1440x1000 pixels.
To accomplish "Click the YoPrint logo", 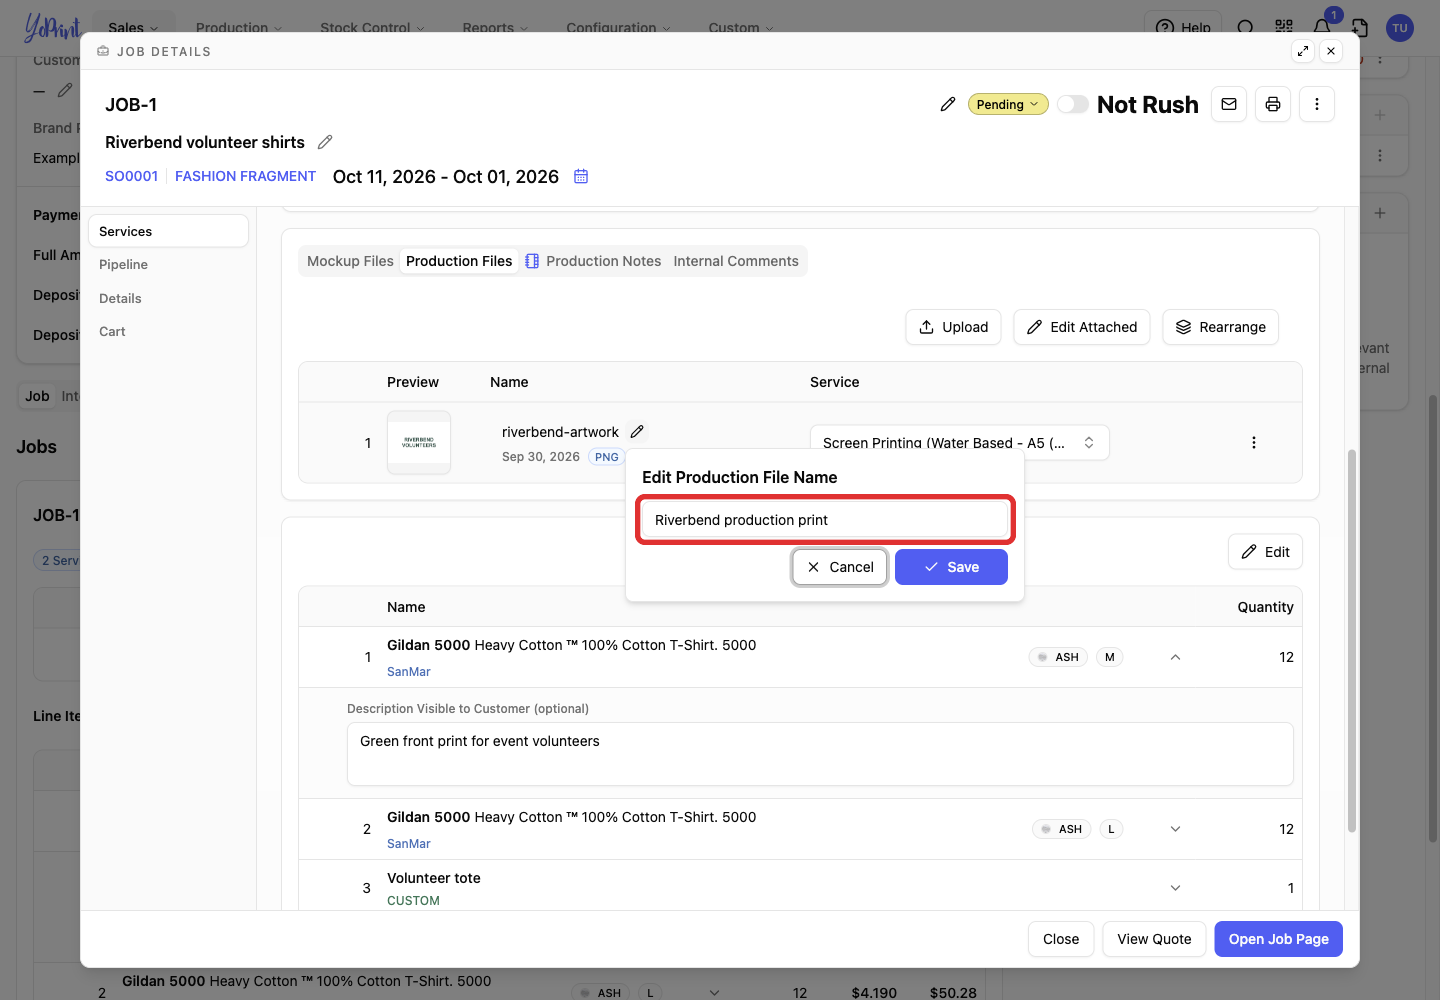I will coord(52,27).
